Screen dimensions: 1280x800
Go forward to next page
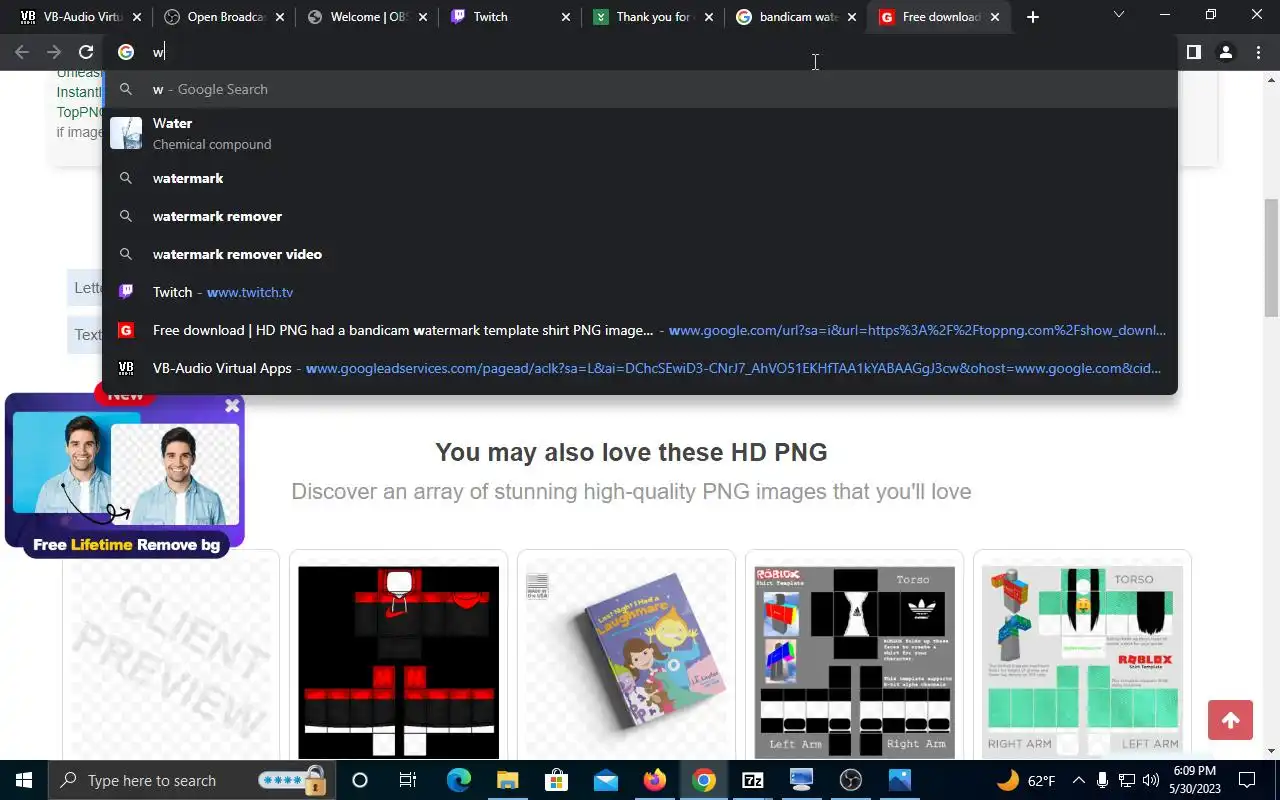54,52
